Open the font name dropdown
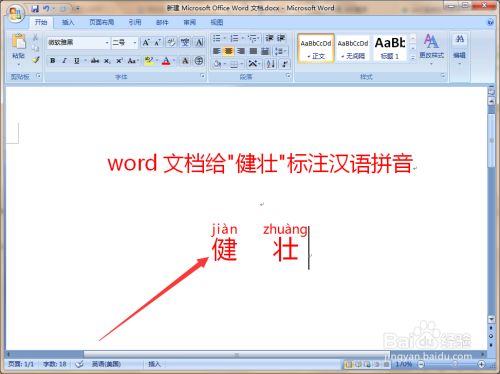500x374 pixels. coord(107,43)
